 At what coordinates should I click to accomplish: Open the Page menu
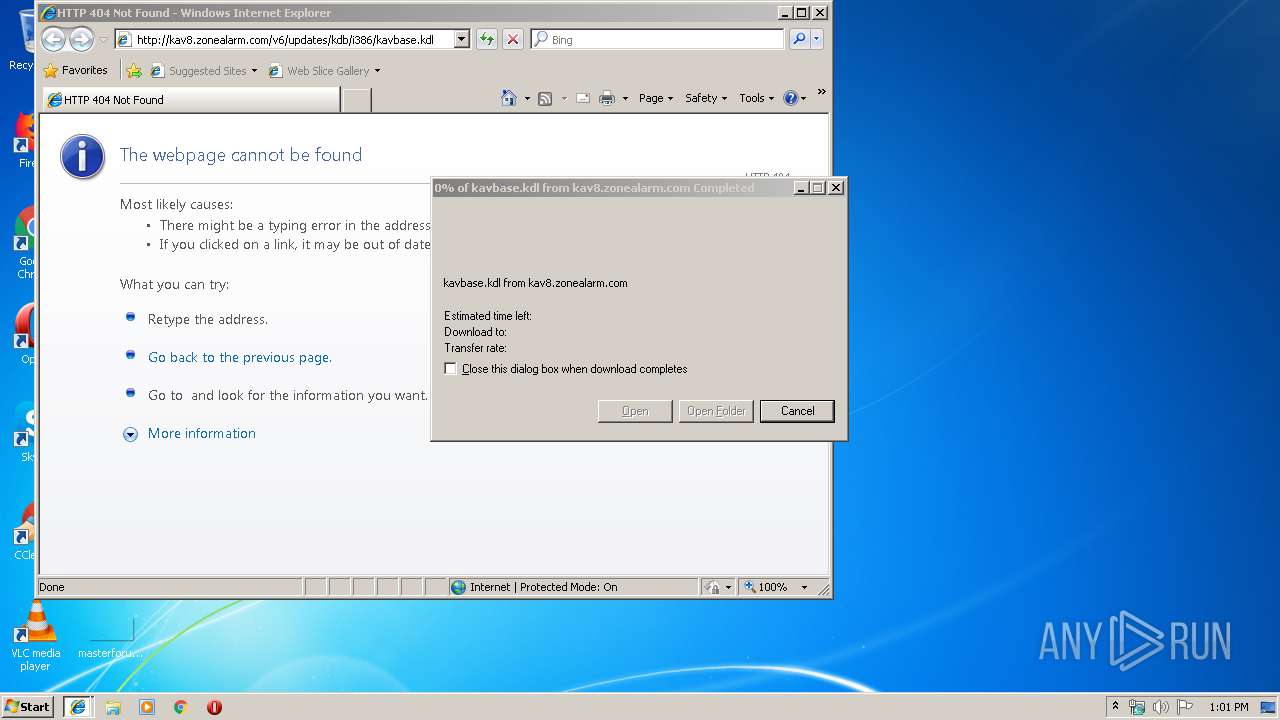coord(656,98)
